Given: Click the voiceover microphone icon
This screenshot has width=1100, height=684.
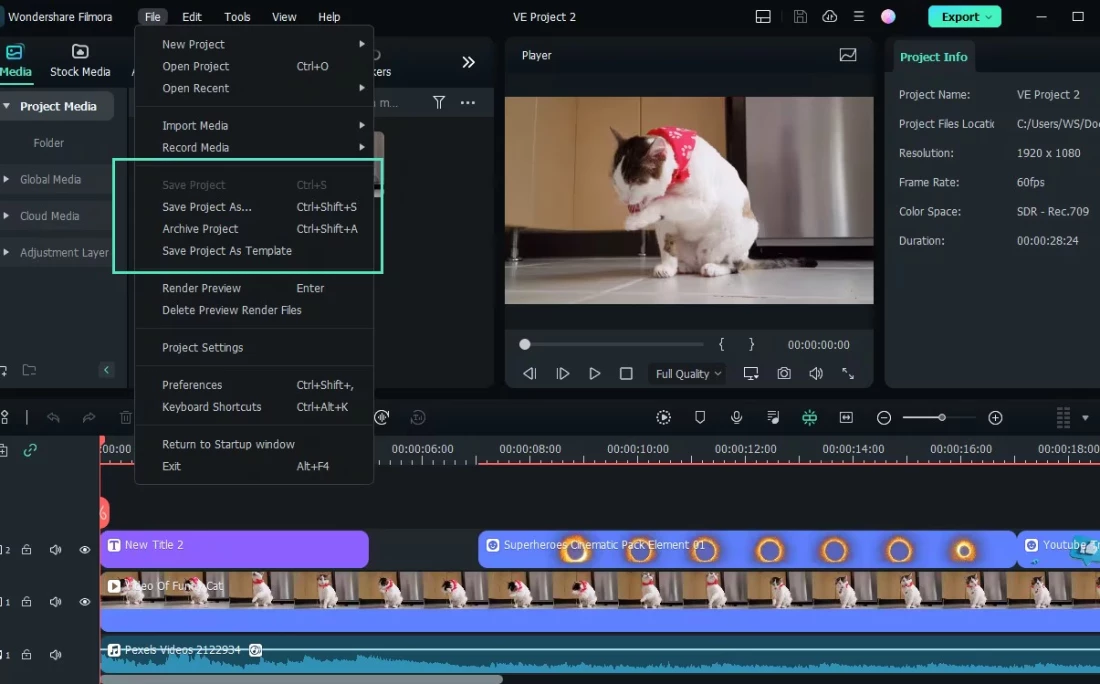Looking at the screenshot, I should click(736, 417).
